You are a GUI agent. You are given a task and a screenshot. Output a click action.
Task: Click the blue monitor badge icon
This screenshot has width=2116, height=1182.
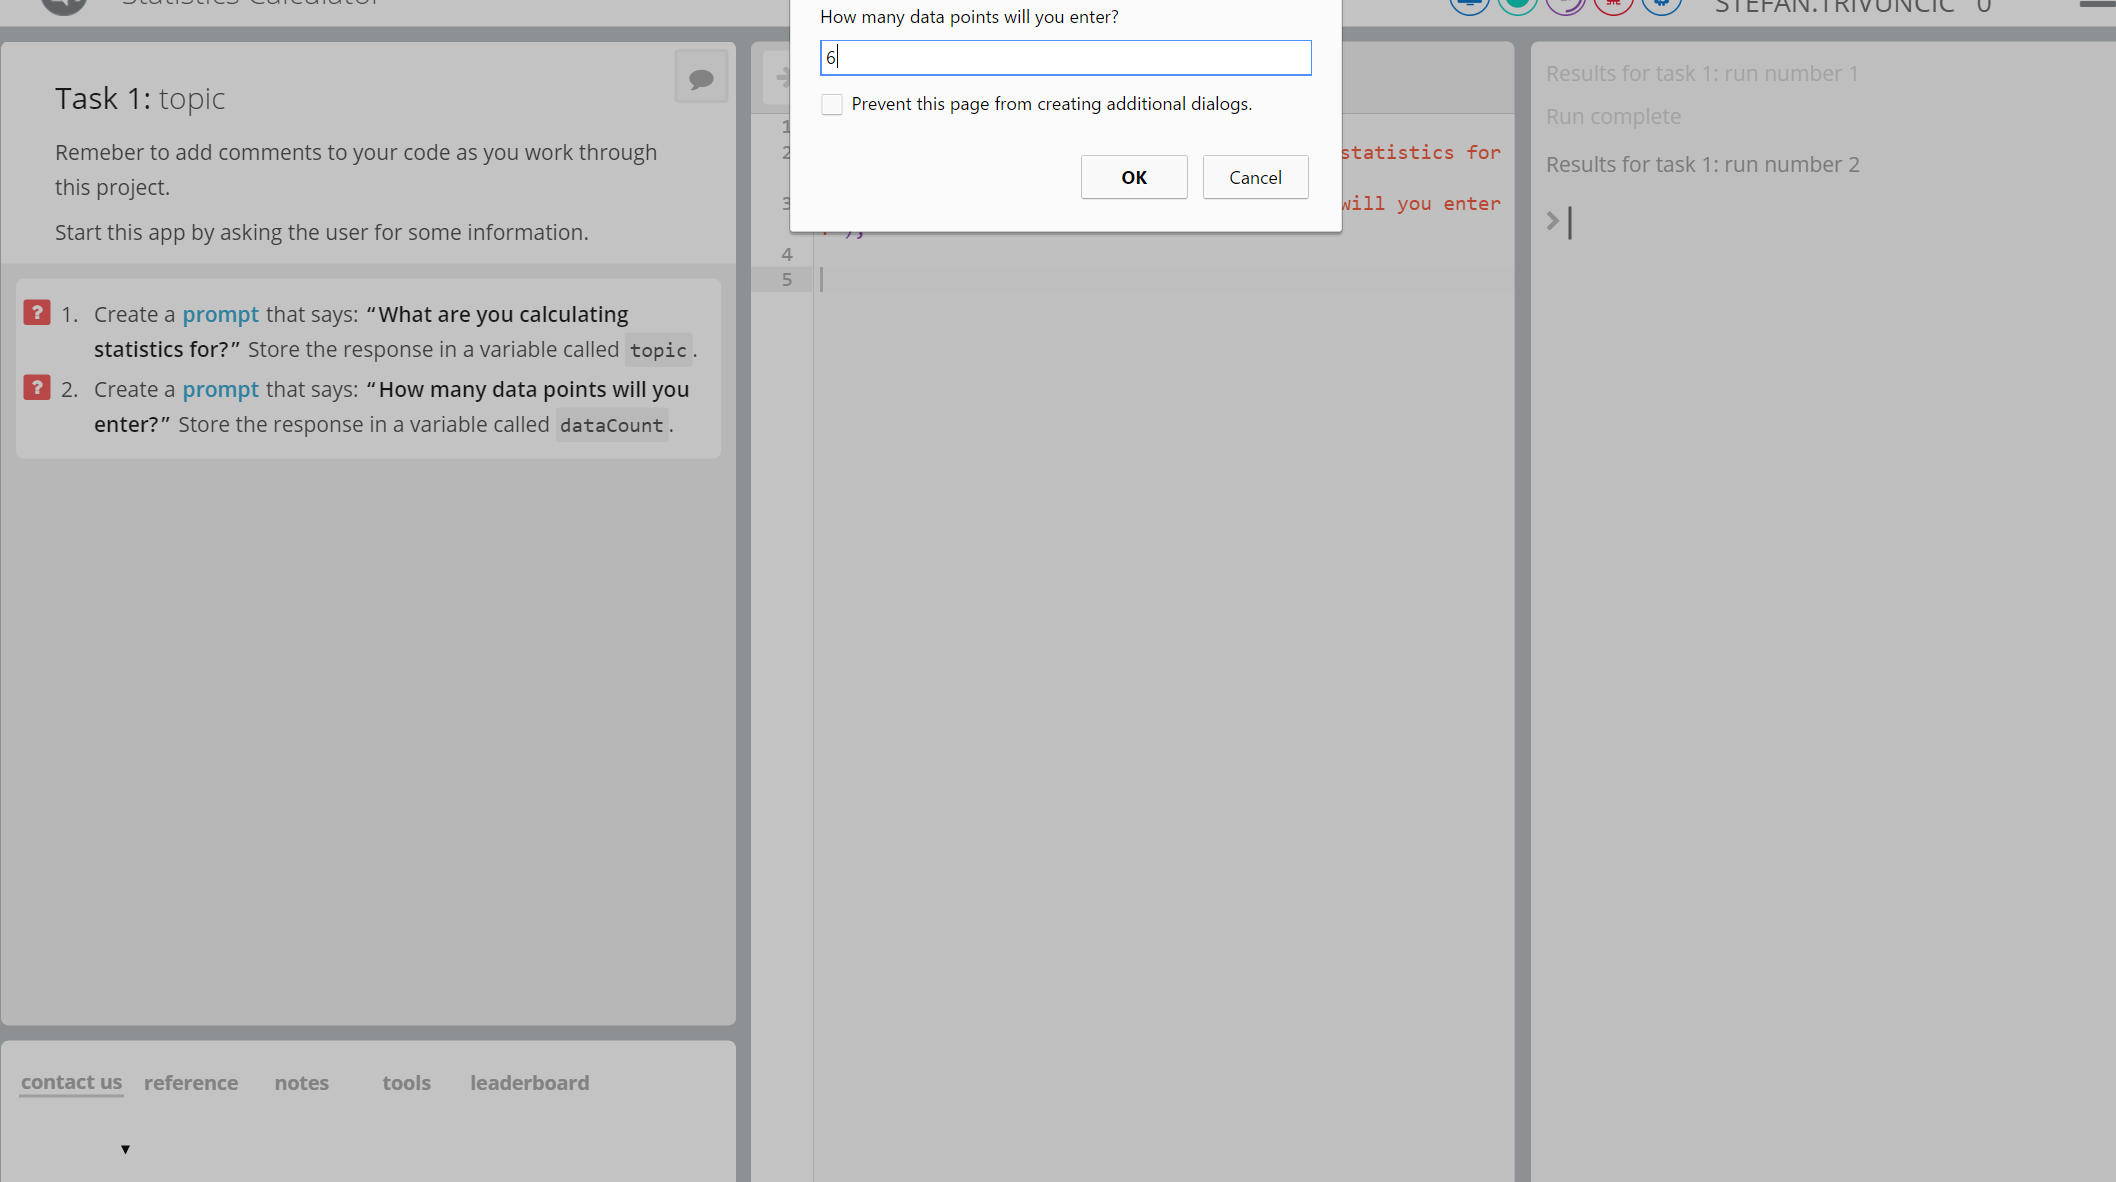pyautogui.click(x=1469, y=4)
